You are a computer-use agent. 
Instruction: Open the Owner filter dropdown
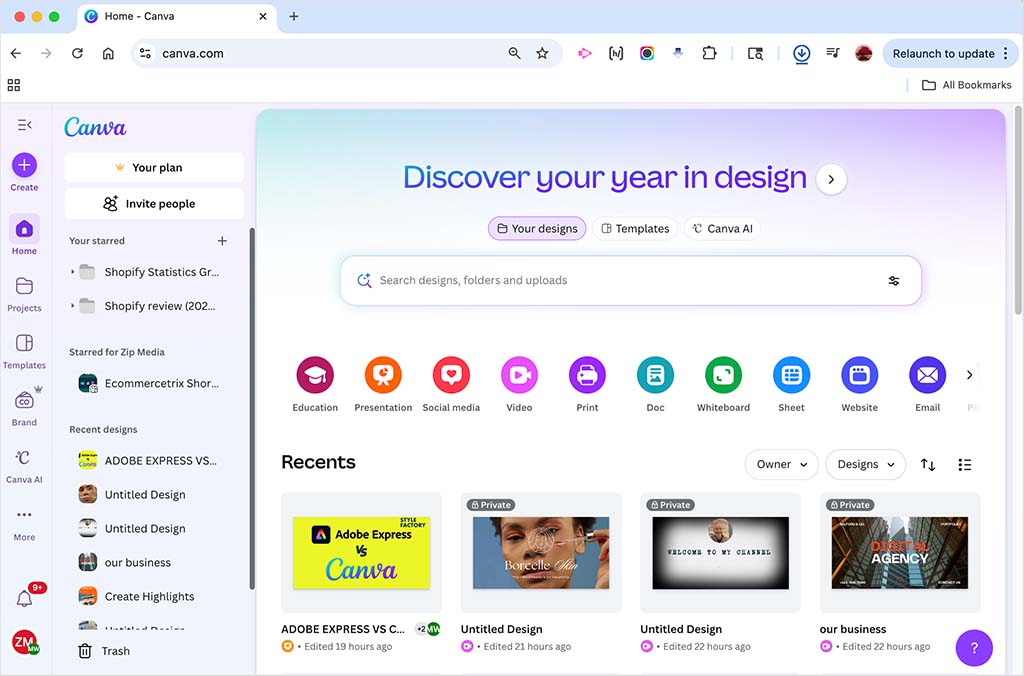(781, 465)
